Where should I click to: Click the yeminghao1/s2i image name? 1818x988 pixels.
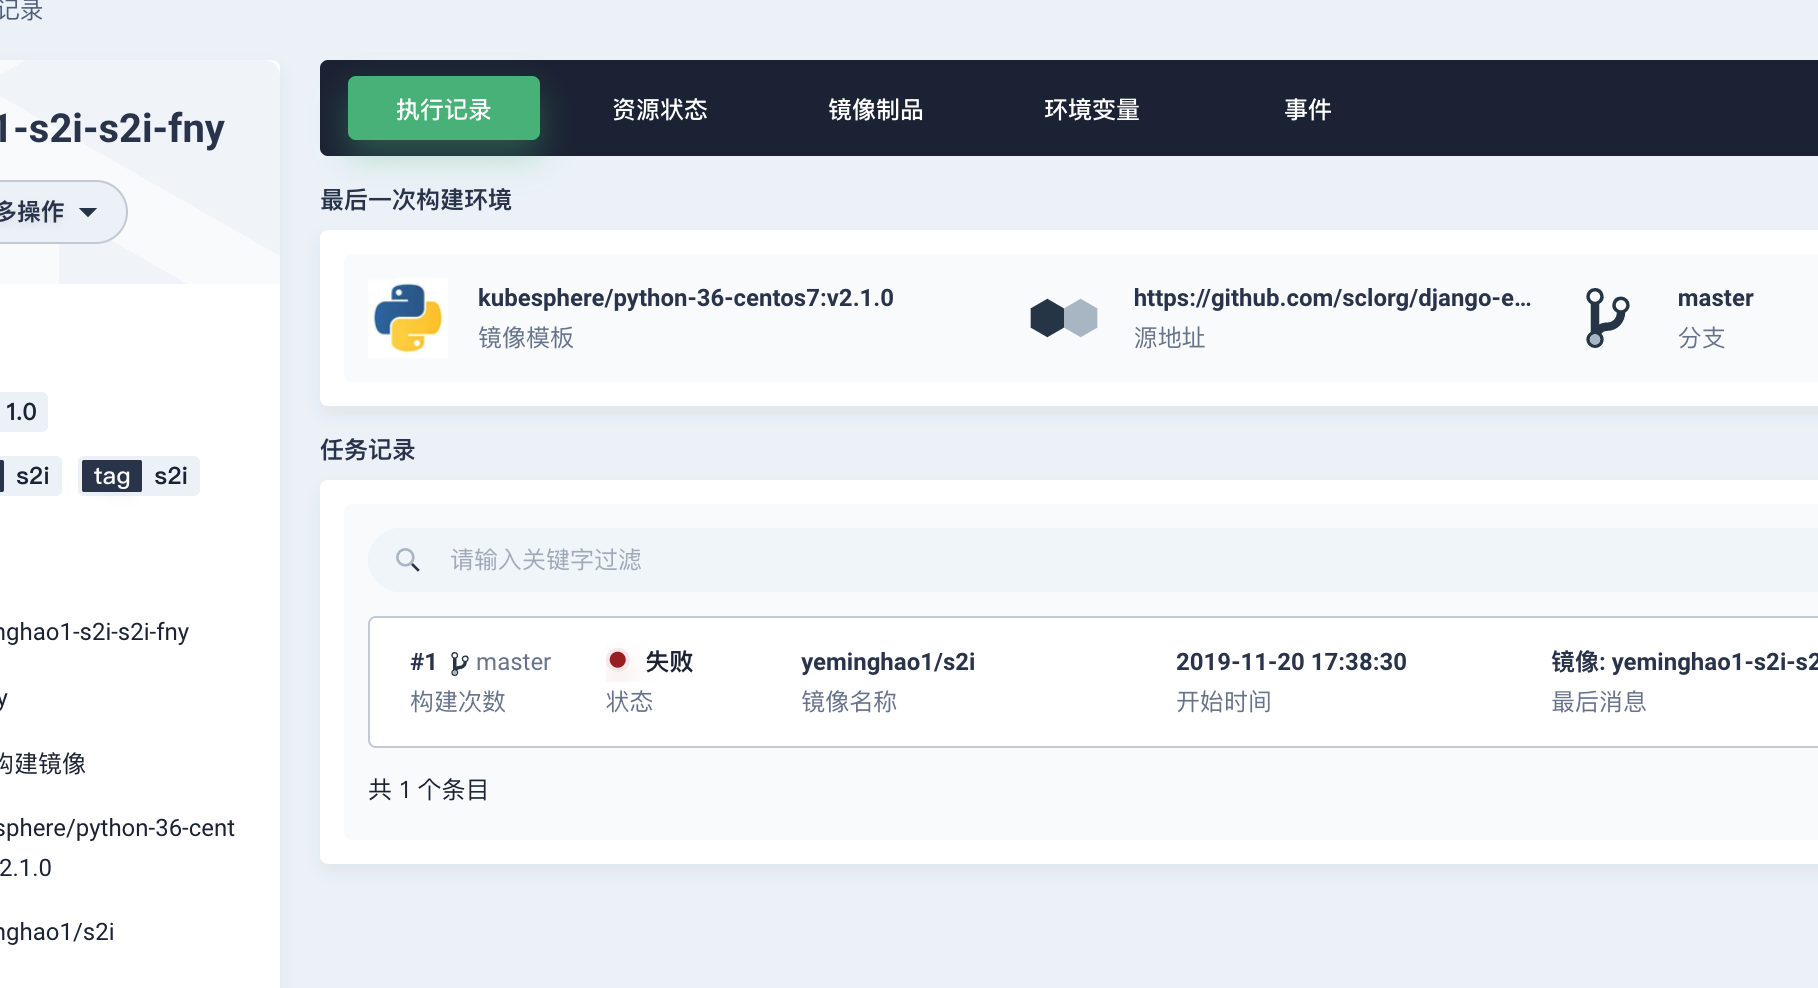pos(889,661)
